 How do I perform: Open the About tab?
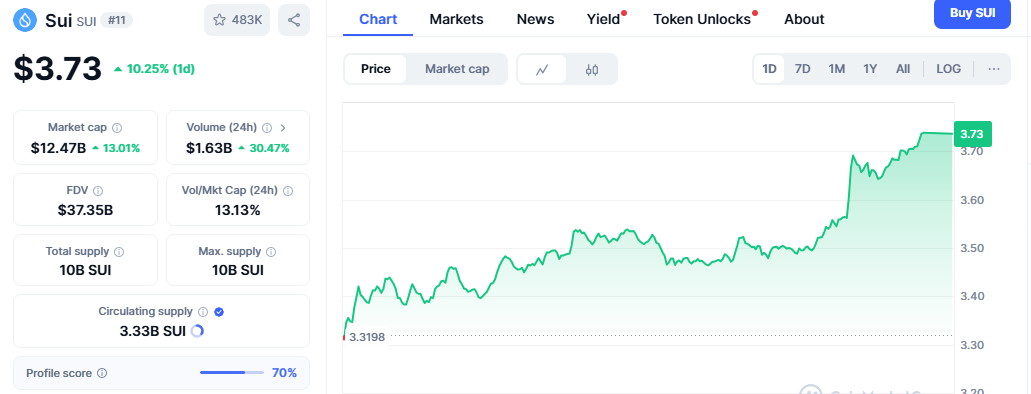pyautogui.click(x=804, y=19)
